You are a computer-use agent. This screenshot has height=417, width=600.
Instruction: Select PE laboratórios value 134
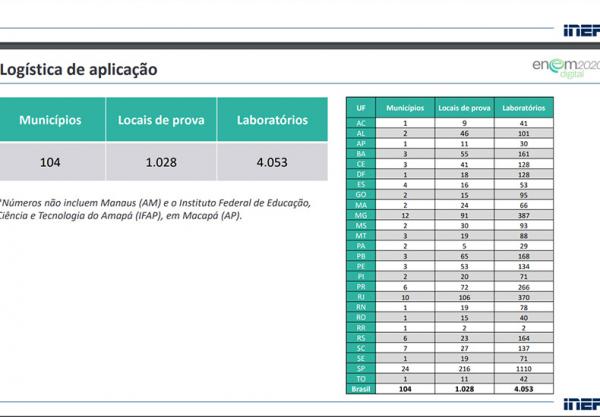[523, 266]
